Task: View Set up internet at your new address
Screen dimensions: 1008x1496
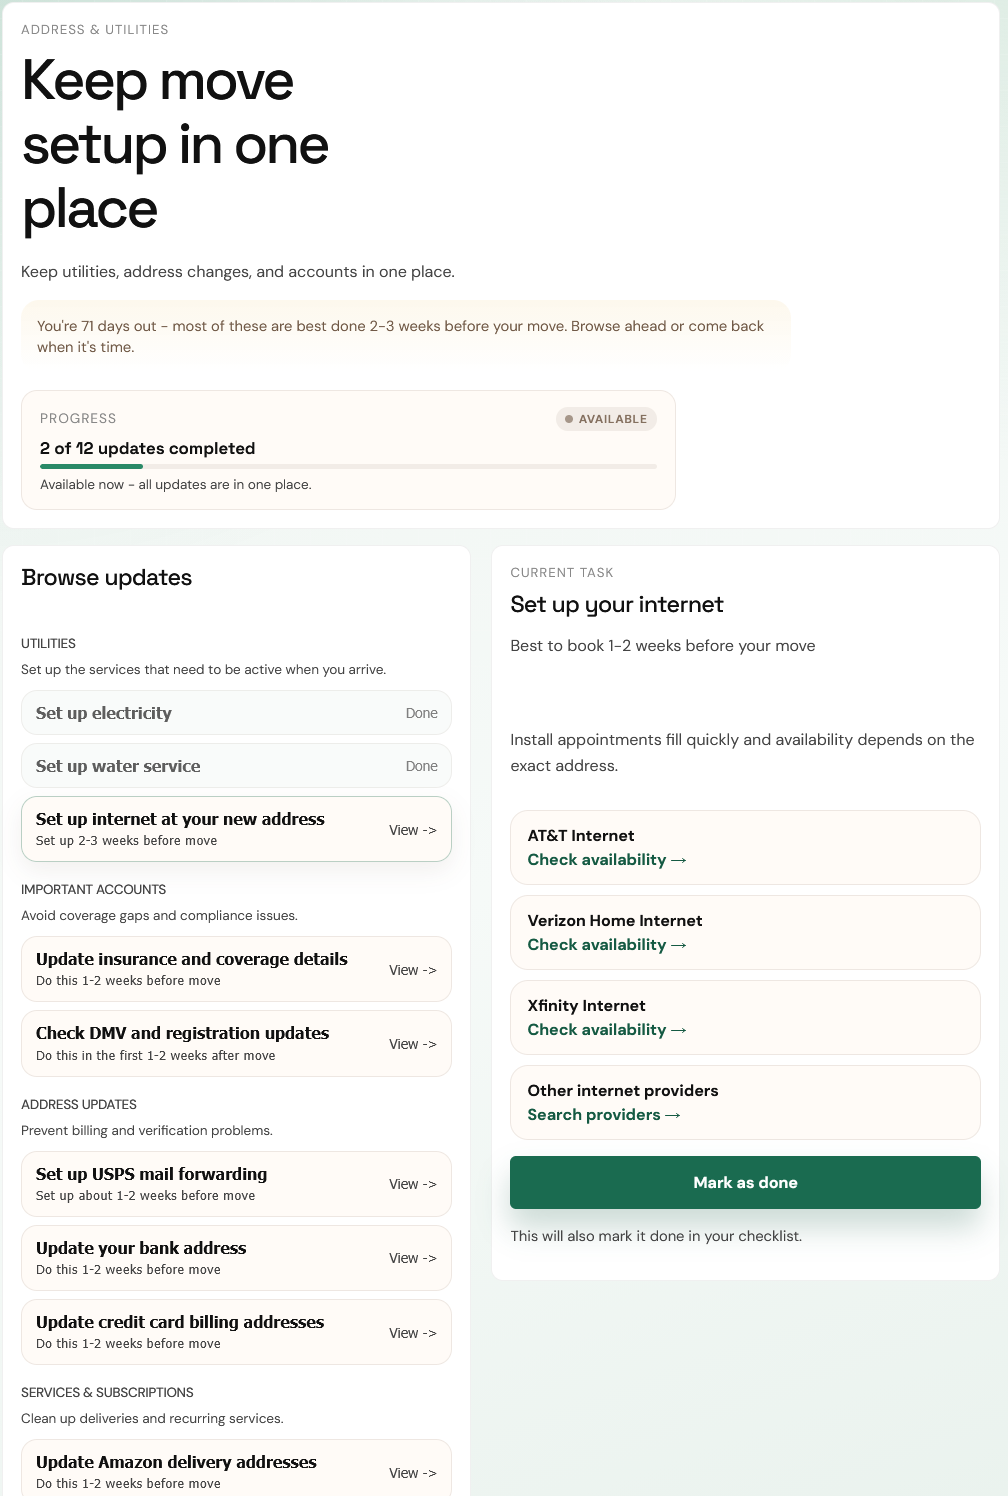Action: pyautogui.click(x=236, y=829)
